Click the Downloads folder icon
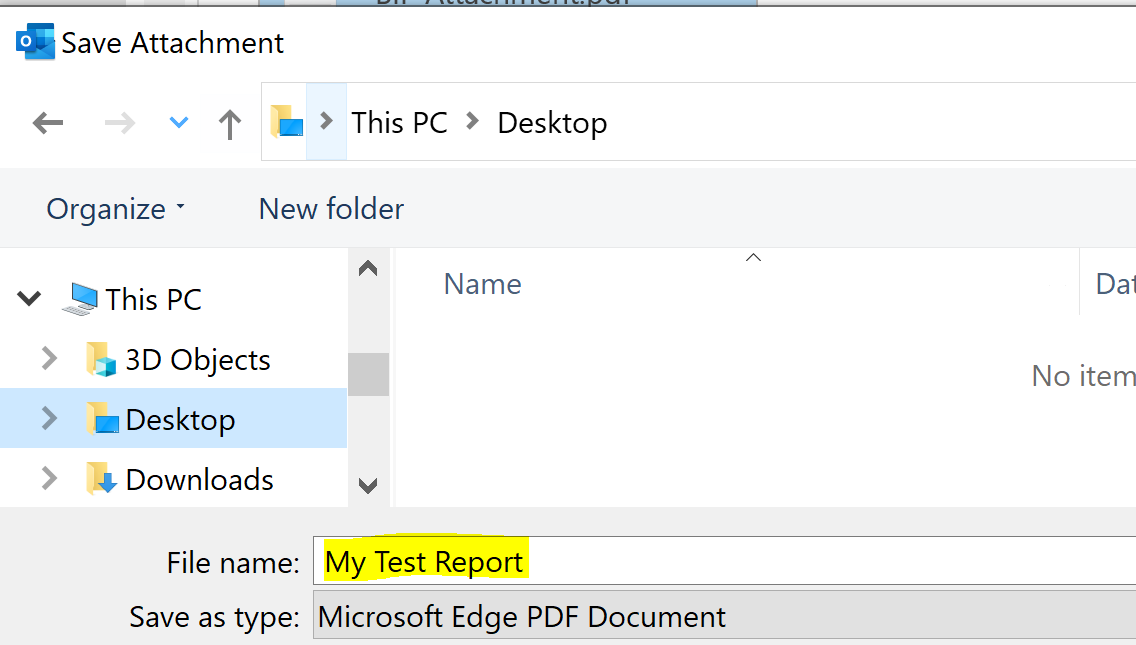This screenshot has height=645, width=1136. tap(105, 479)
